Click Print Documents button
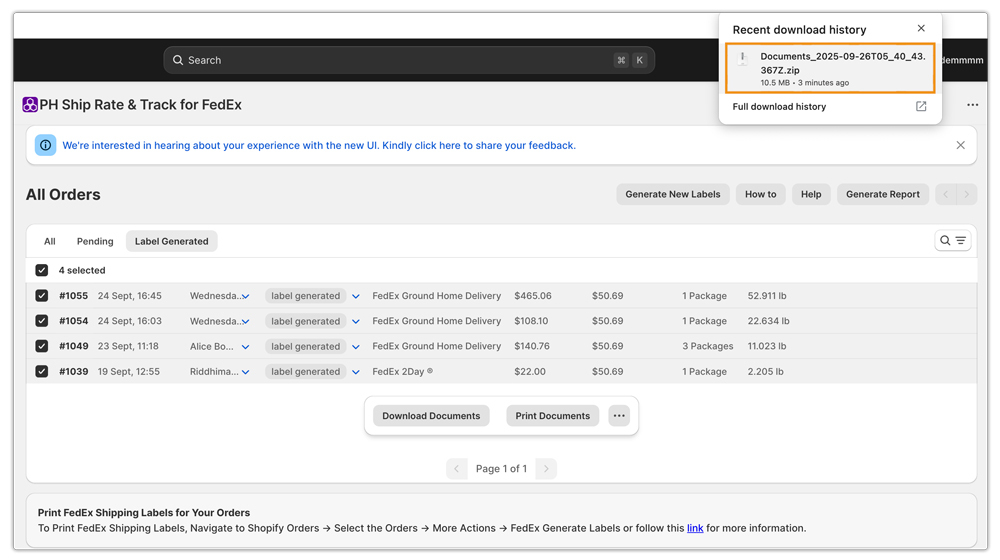 [x=552, y=416]
